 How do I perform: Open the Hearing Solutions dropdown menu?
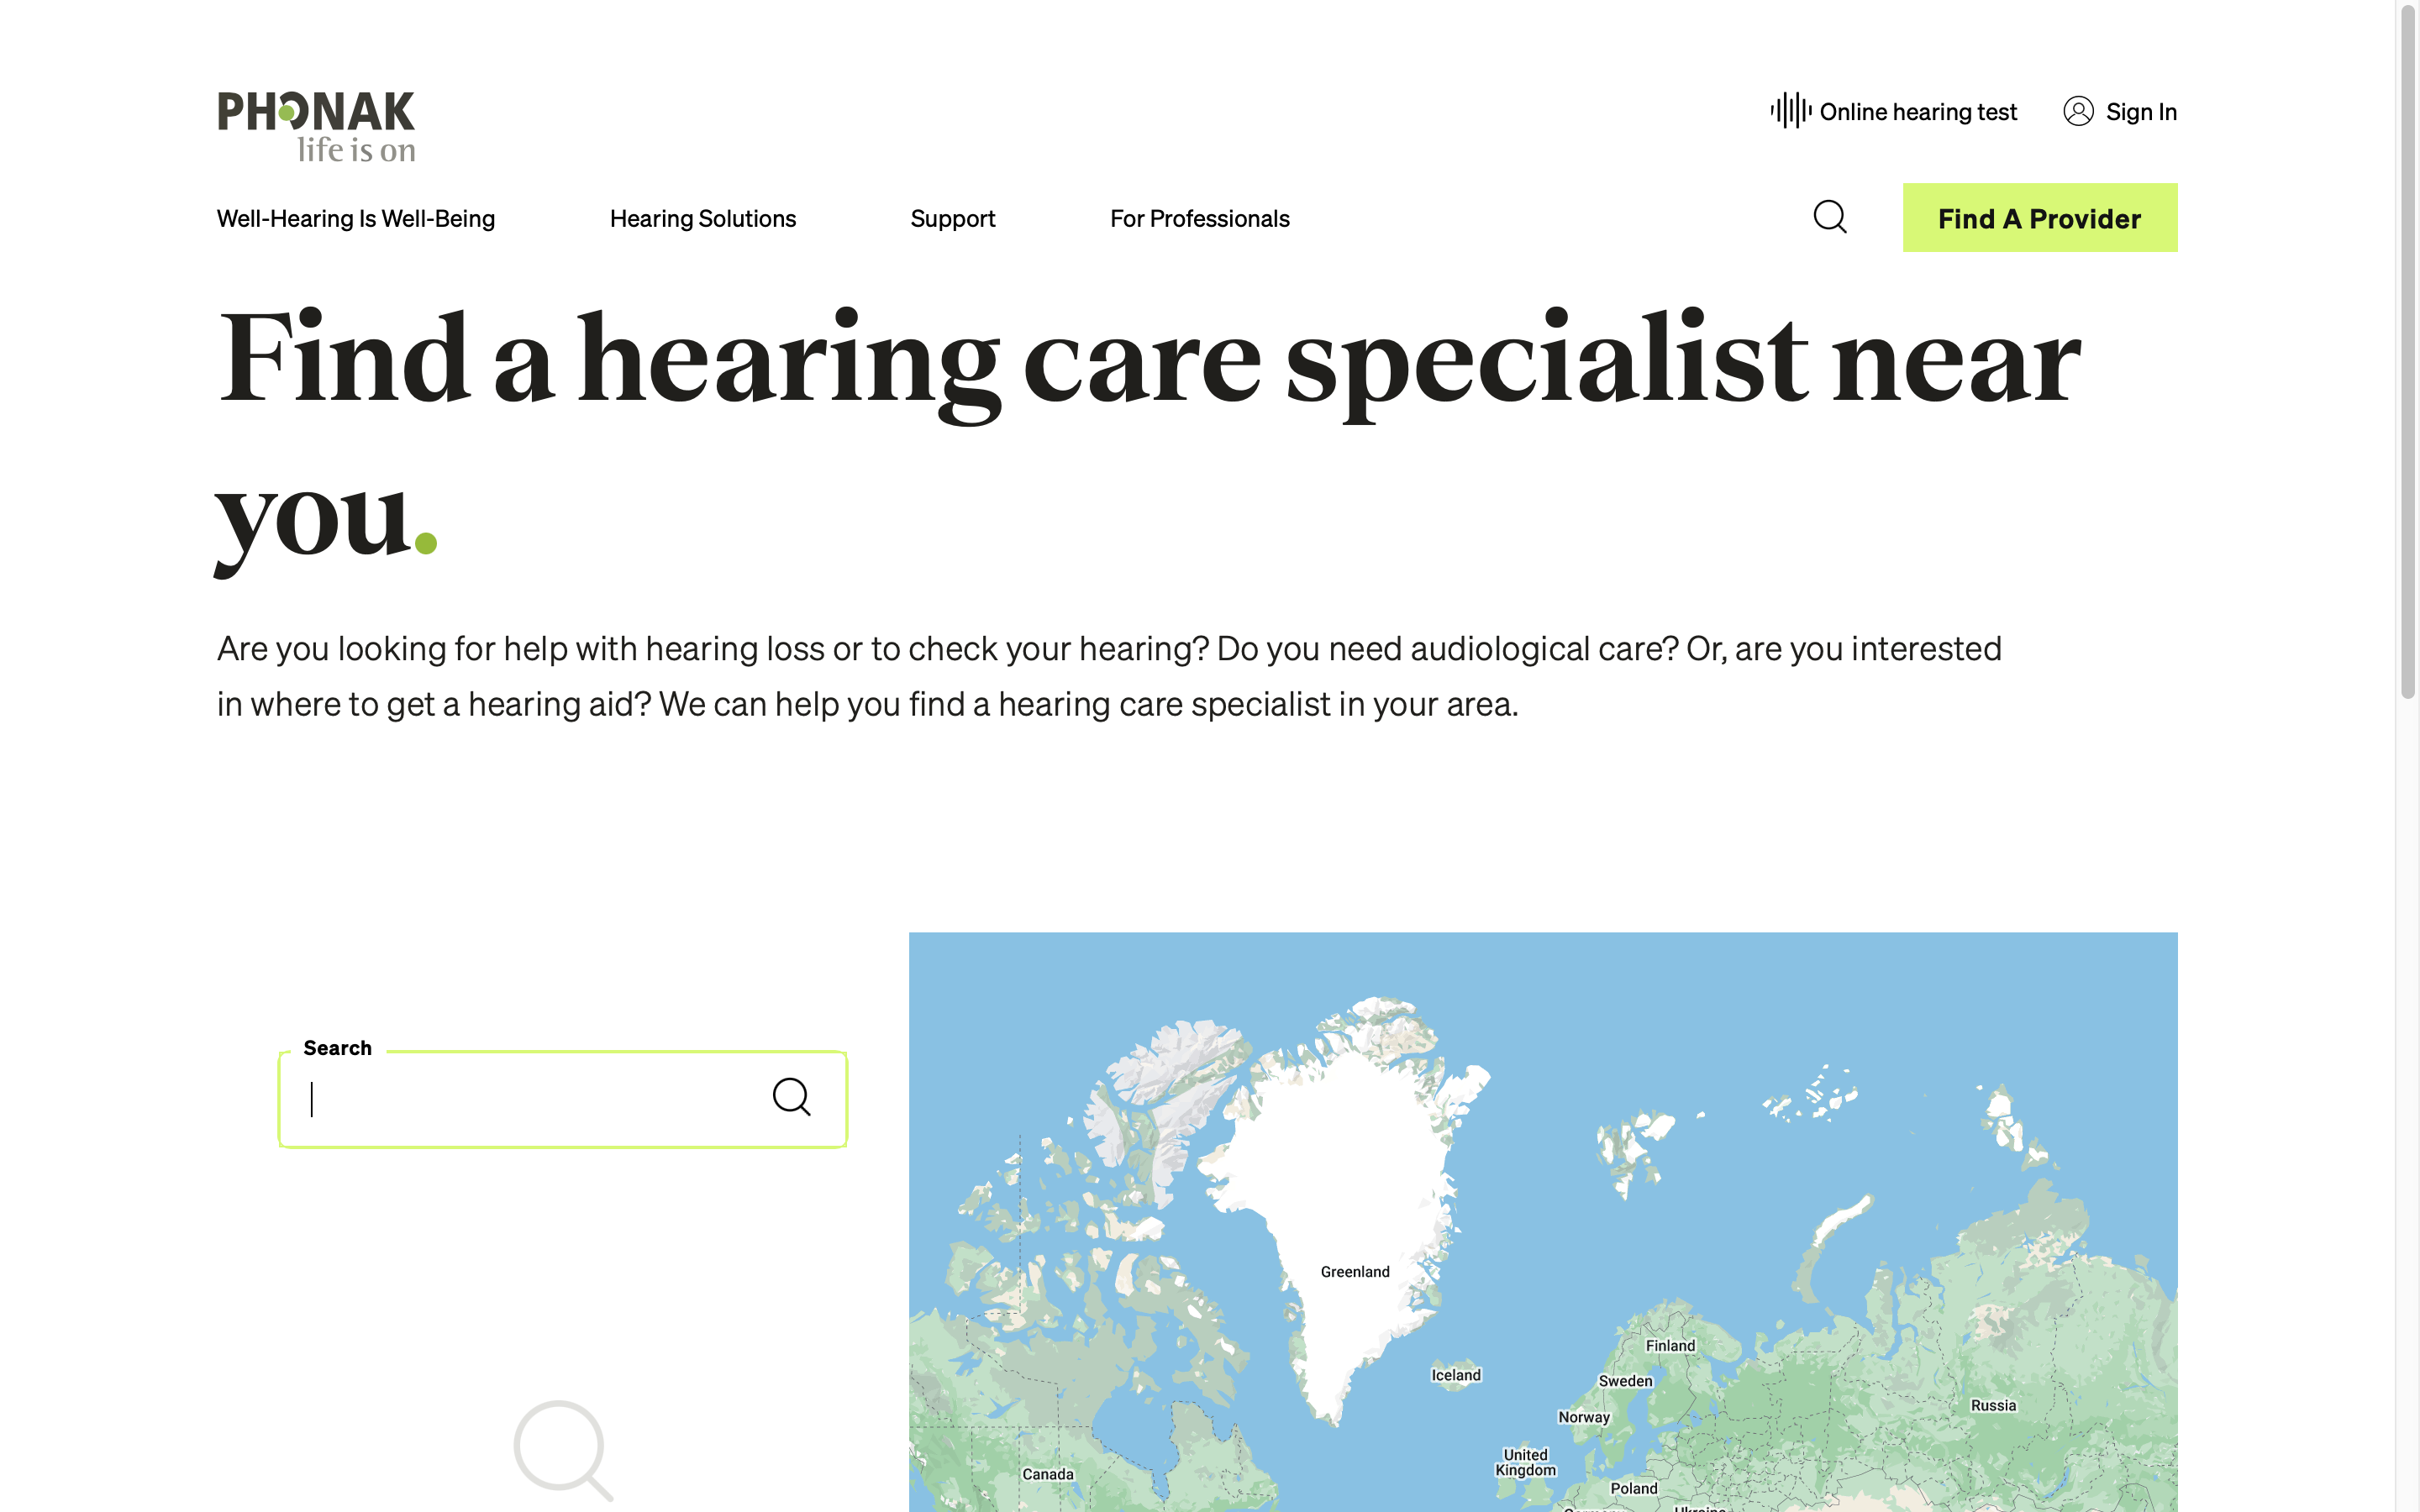pyautogui.click(x=702, y=218)
